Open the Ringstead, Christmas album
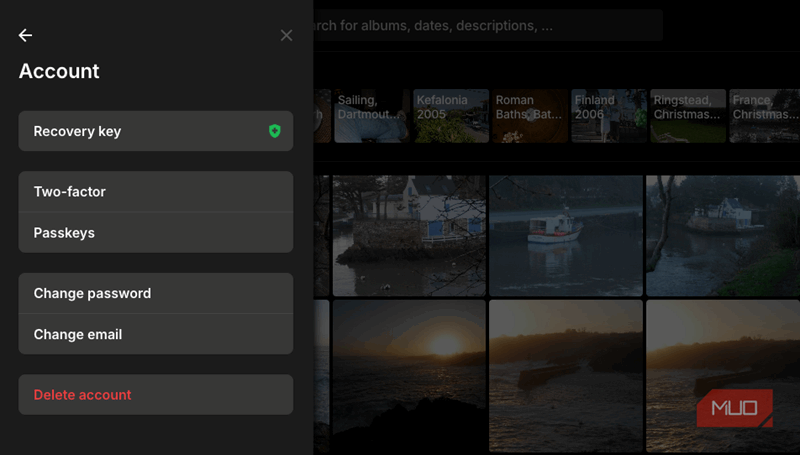The width and height of the screenshot is (800, 455). [688, 116]
